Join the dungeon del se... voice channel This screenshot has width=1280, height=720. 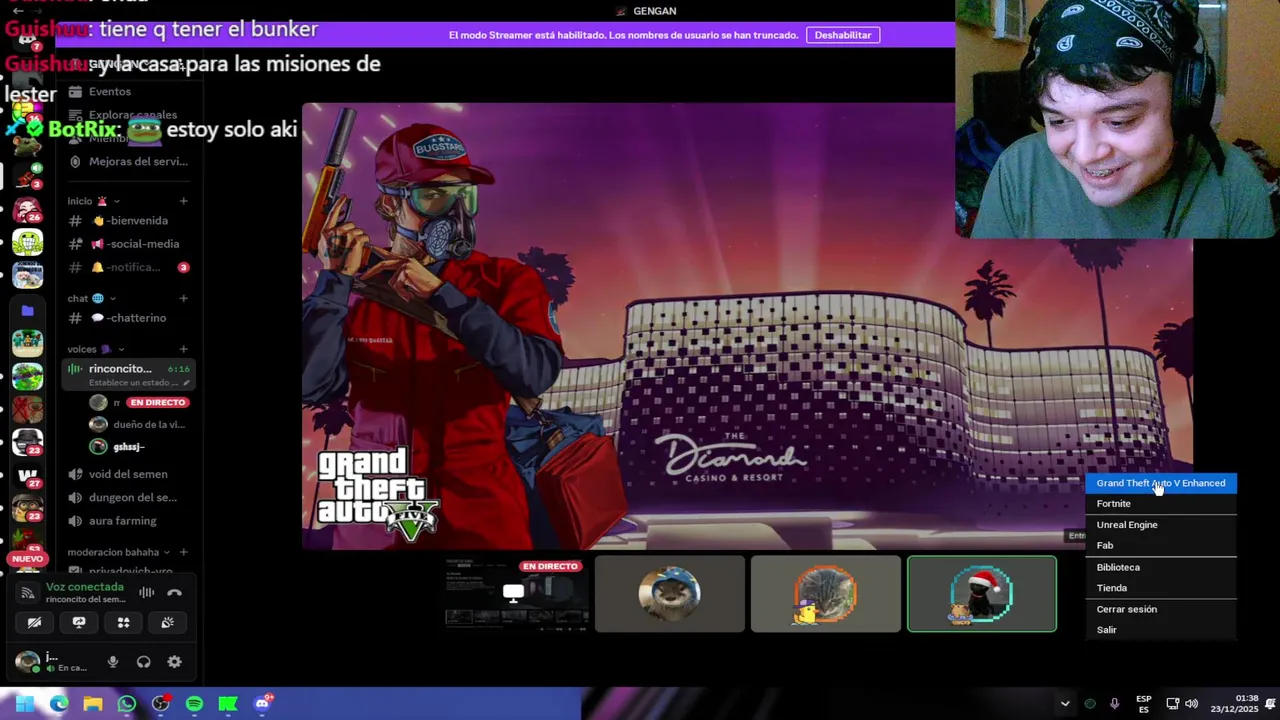coord(128,497)
